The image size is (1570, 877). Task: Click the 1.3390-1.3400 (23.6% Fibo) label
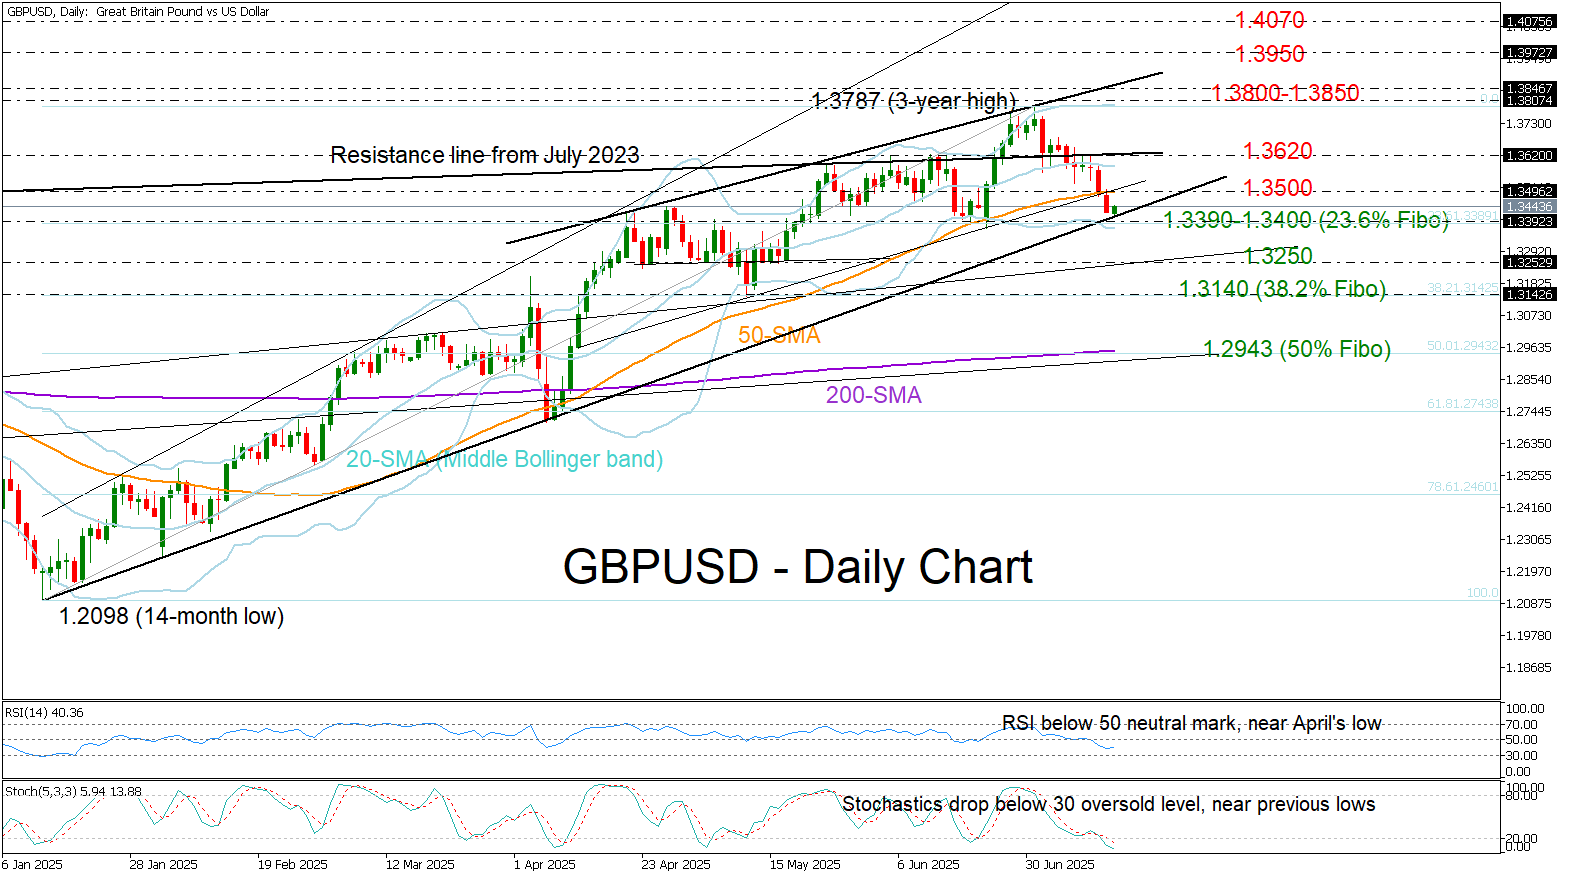click(1306, 220)
